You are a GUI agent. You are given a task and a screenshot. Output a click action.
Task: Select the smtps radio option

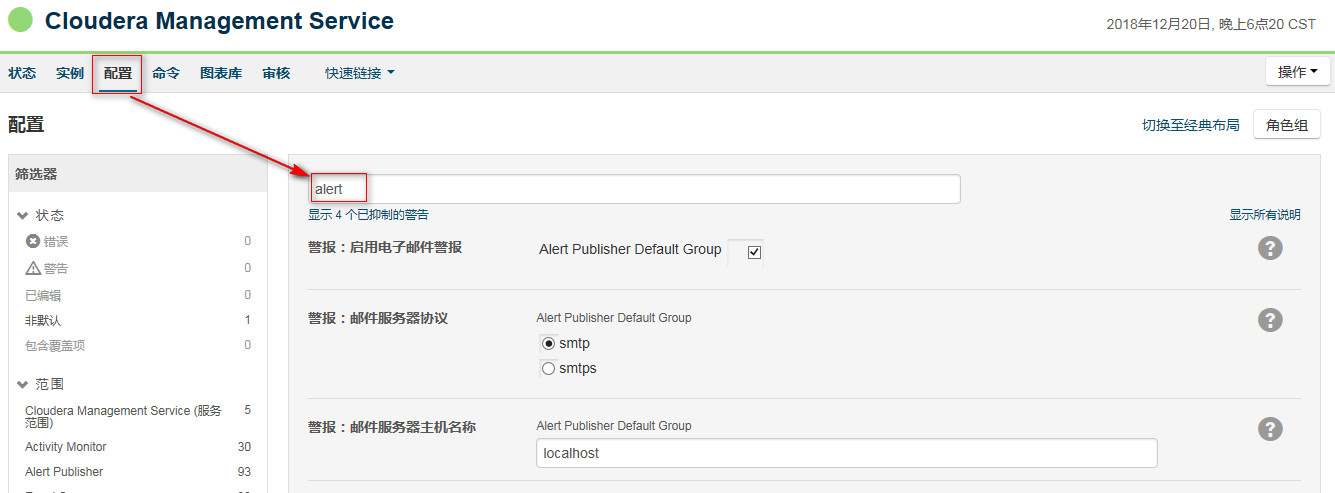(548, 368)
